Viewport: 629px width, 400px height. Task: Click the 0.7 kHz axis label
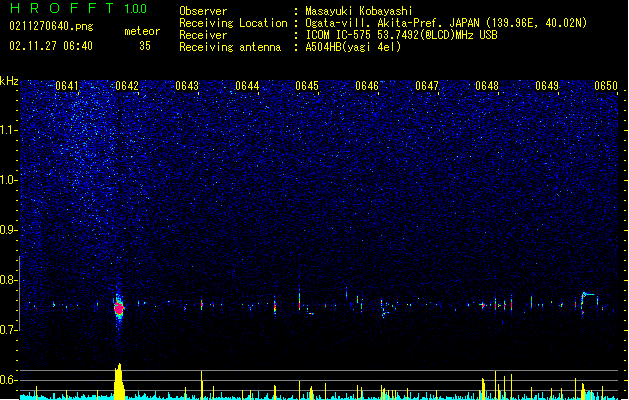pos(8,330)
